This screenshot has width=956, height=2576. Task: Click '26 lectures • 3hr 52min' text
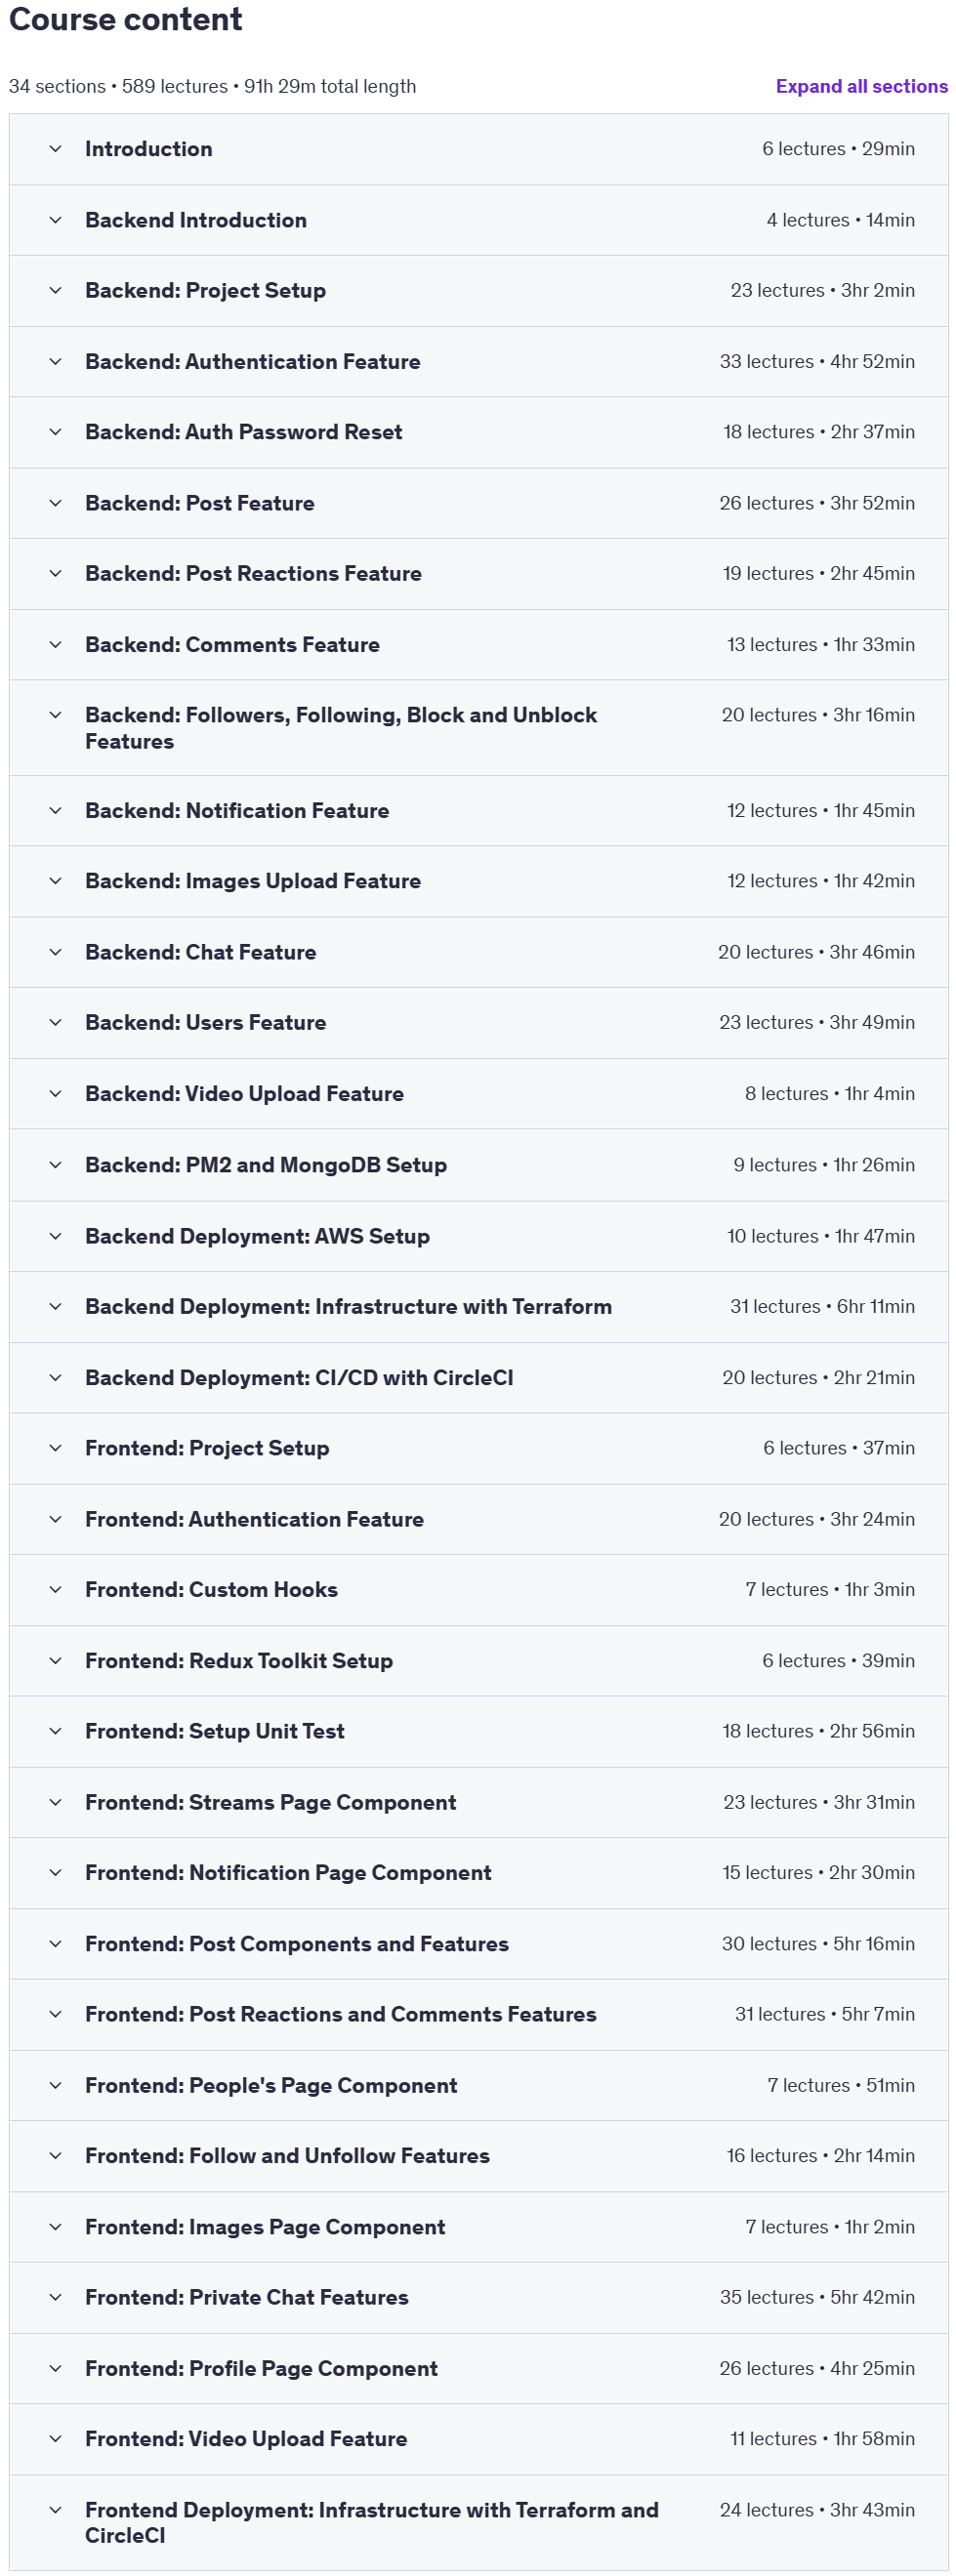[817, 503]
